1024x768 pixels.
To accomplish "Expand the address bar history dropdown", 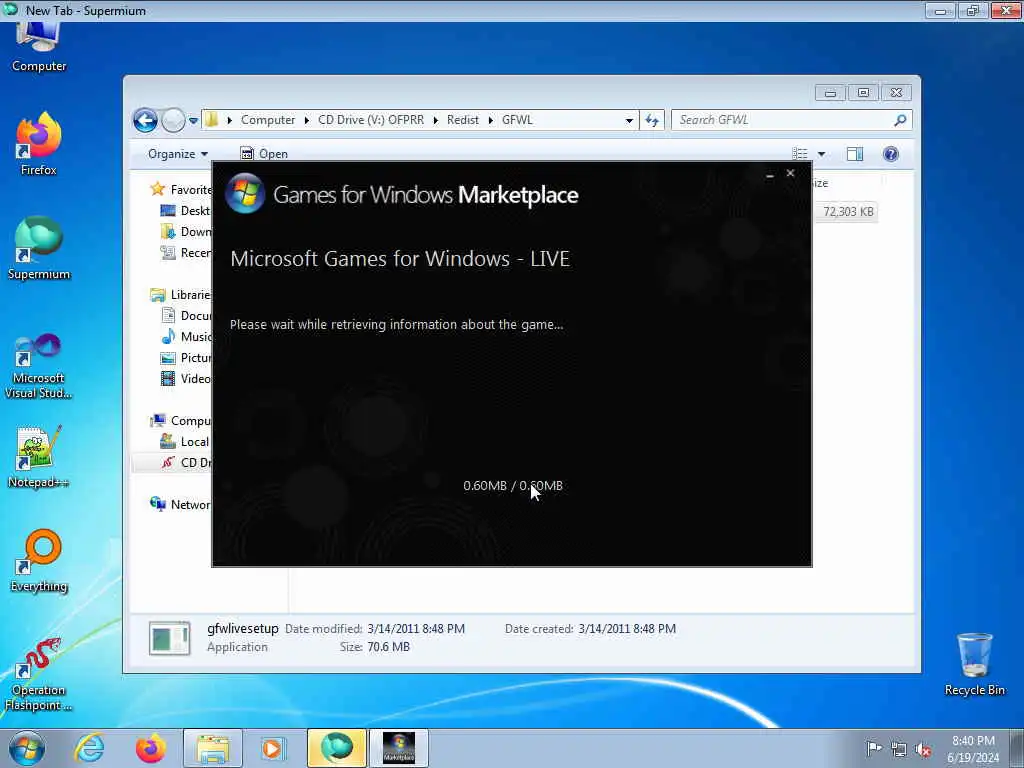I will [629, 120].
